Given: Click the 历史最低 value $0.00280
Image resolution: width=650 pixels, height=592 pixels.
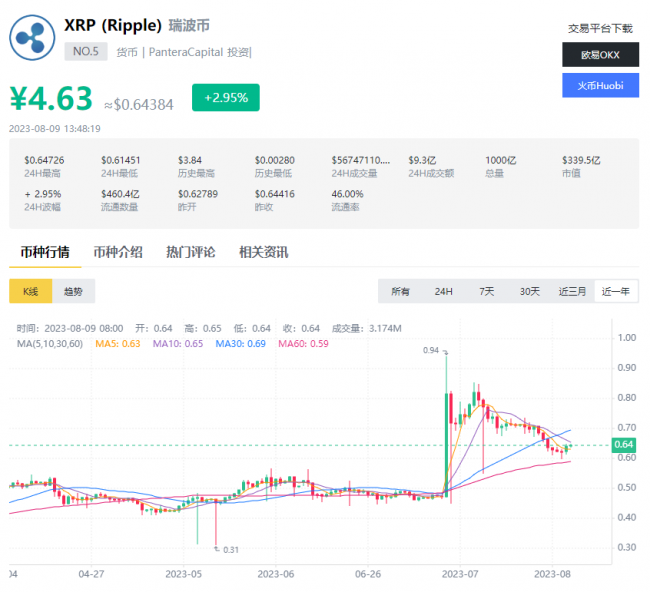Looking at the screenshot, I should [274, 160].
